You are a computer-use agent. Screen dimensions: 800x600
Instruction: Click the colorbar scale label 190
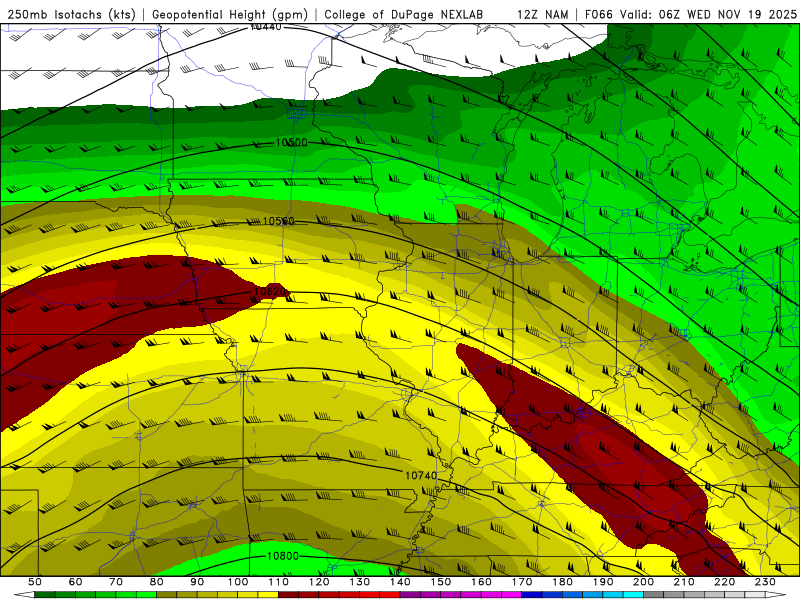click(x=603, y=582)
